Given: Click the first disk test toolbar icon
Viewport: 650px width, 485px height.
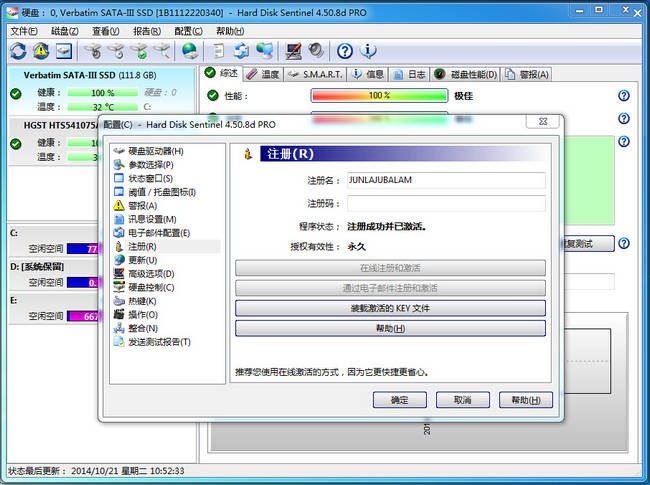Looking at the screenshot, I should point(93,51).
